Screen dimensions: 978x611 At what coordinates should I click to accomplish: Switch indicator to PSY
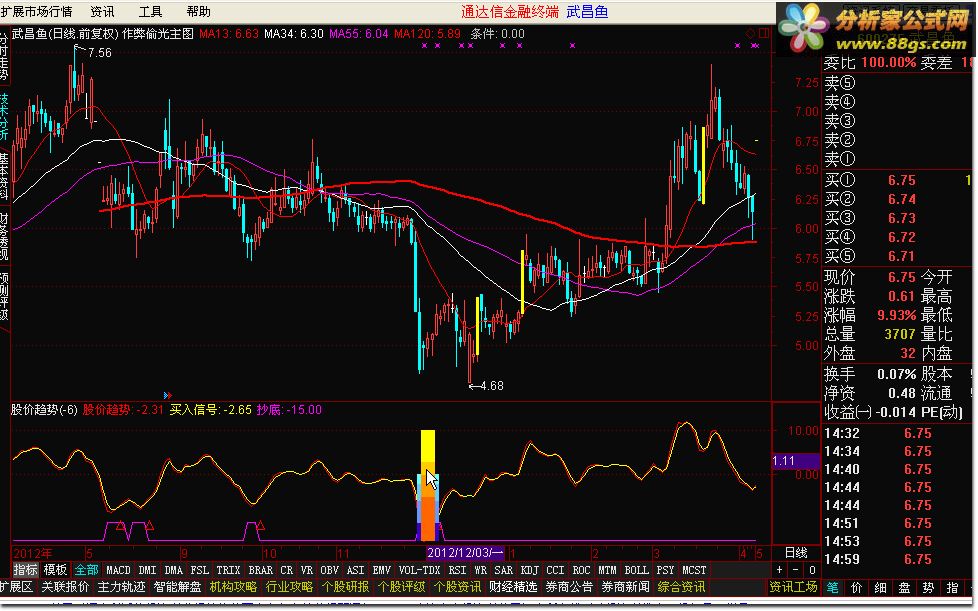(666, 570)
